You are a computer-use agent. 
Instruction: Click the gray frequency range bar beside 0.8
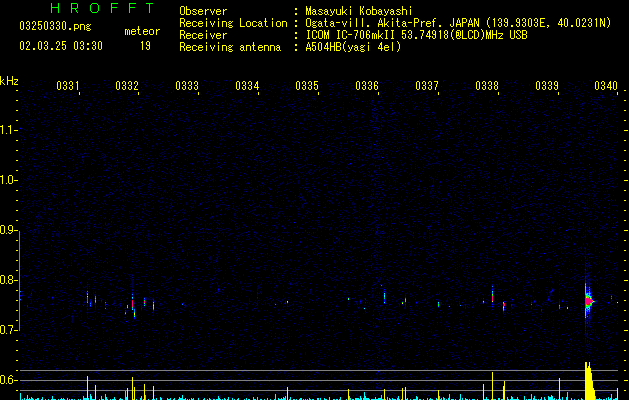[19, 280]
